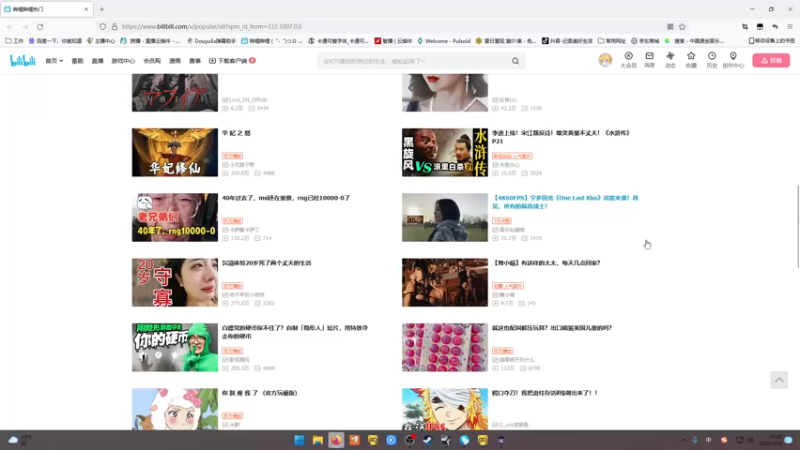Image resolution: width=800 pixels, height=450 pixels.
Task: Open 华妃修仙 video thumbnail
Action: coord(174,152)
